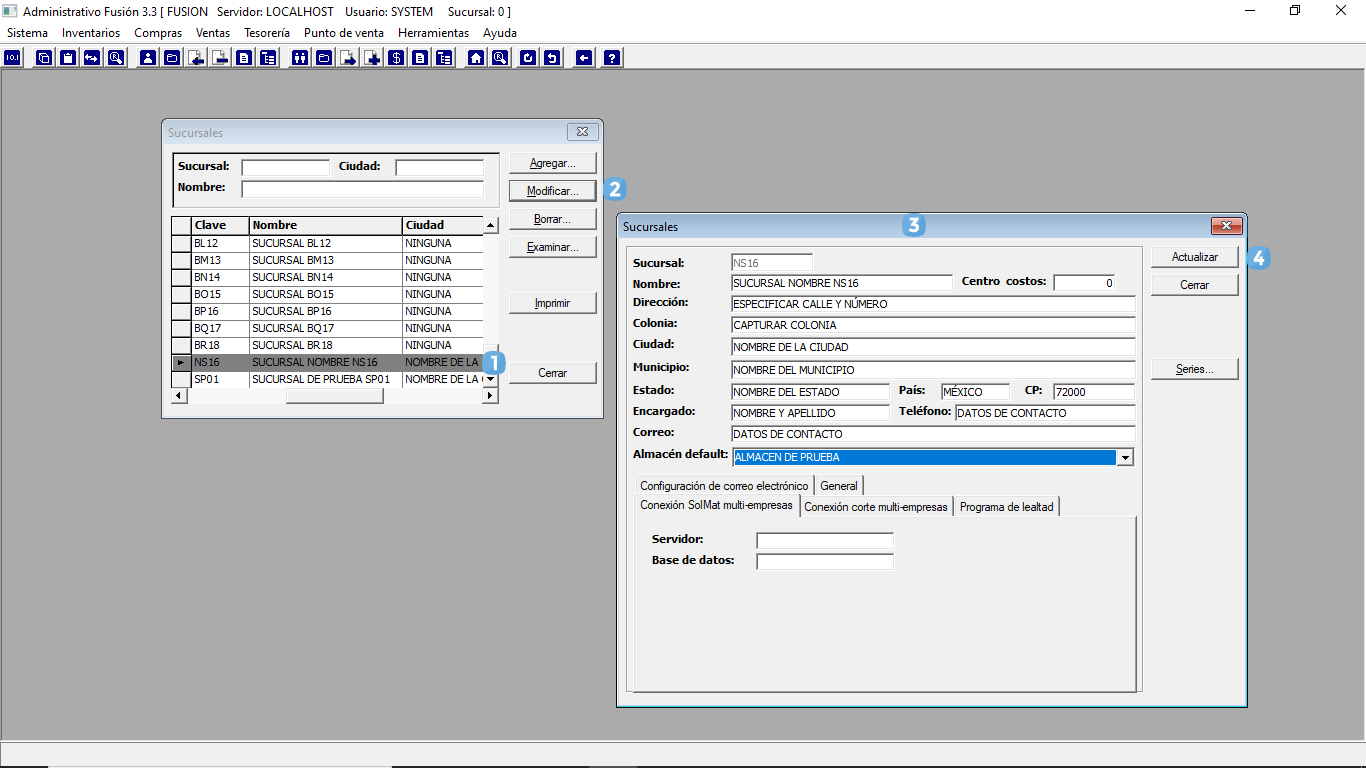The width and height of the screenshot is (1366, 768).
Task: Click the magnifier icon beside the double-arrow icon
Action: (x=116, y=58)
